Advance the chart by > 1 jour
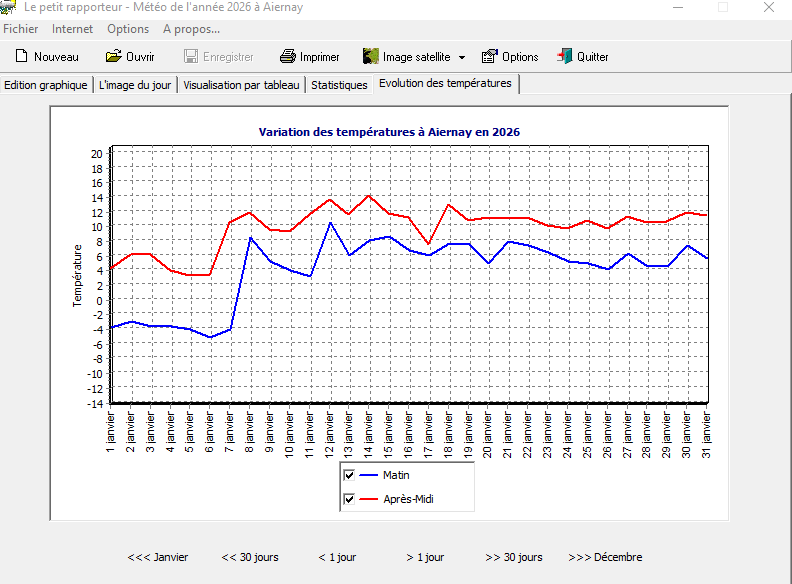This screenshot has height=584, width=792. (425, 557)
